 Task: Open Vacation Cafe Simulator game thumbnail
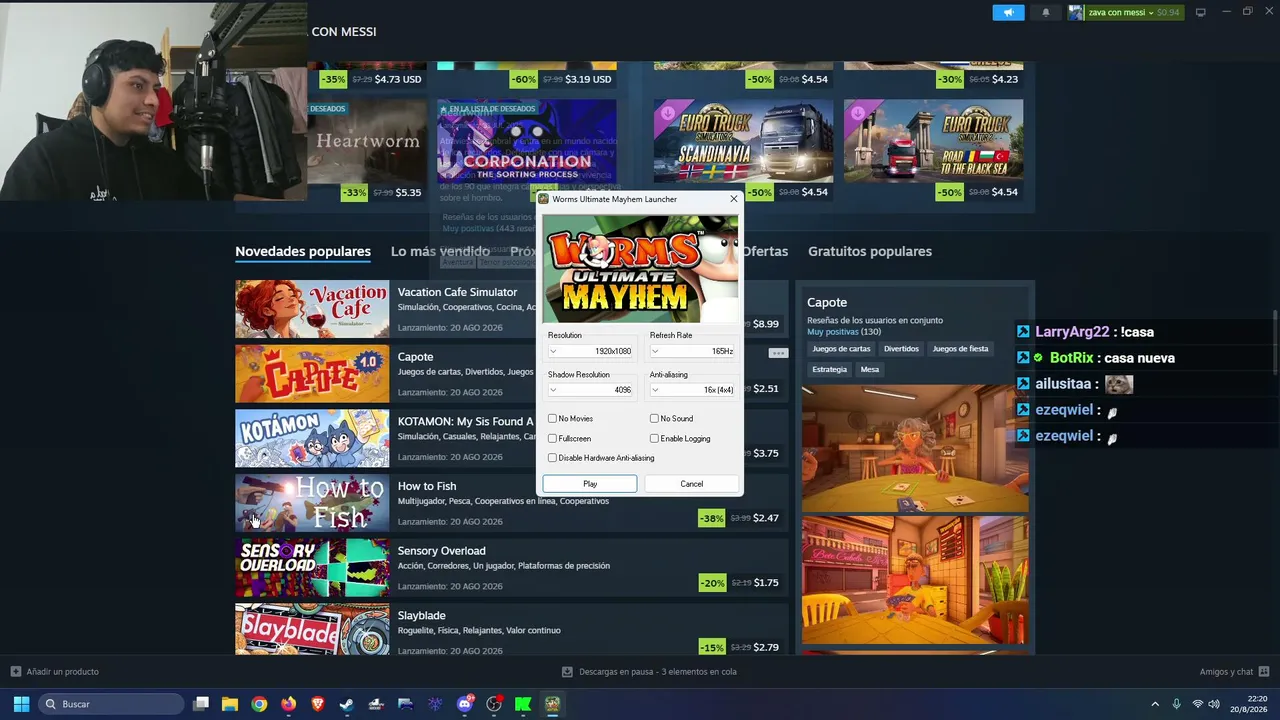point(312,309)
